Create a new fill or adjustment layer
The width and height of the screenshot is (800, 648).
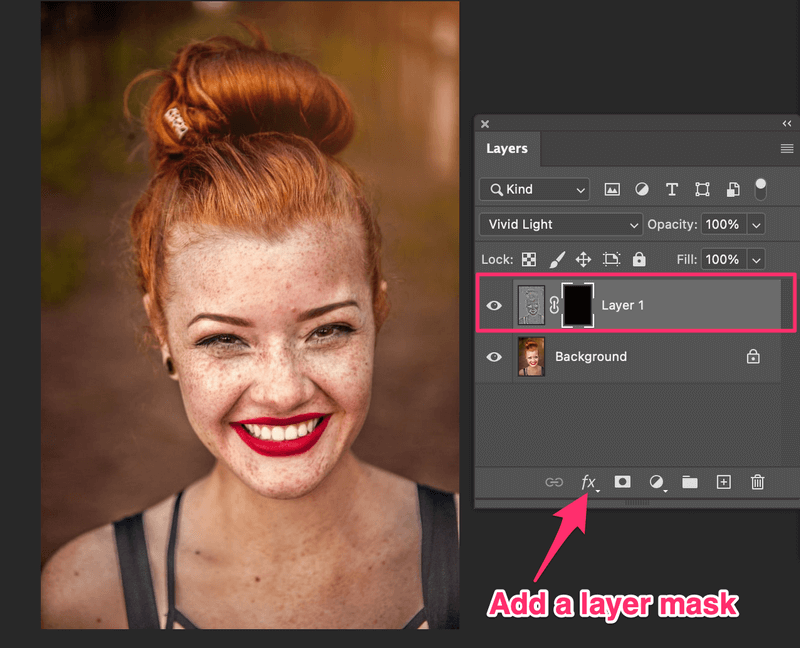pyautogui.click(x=657, y=482)
